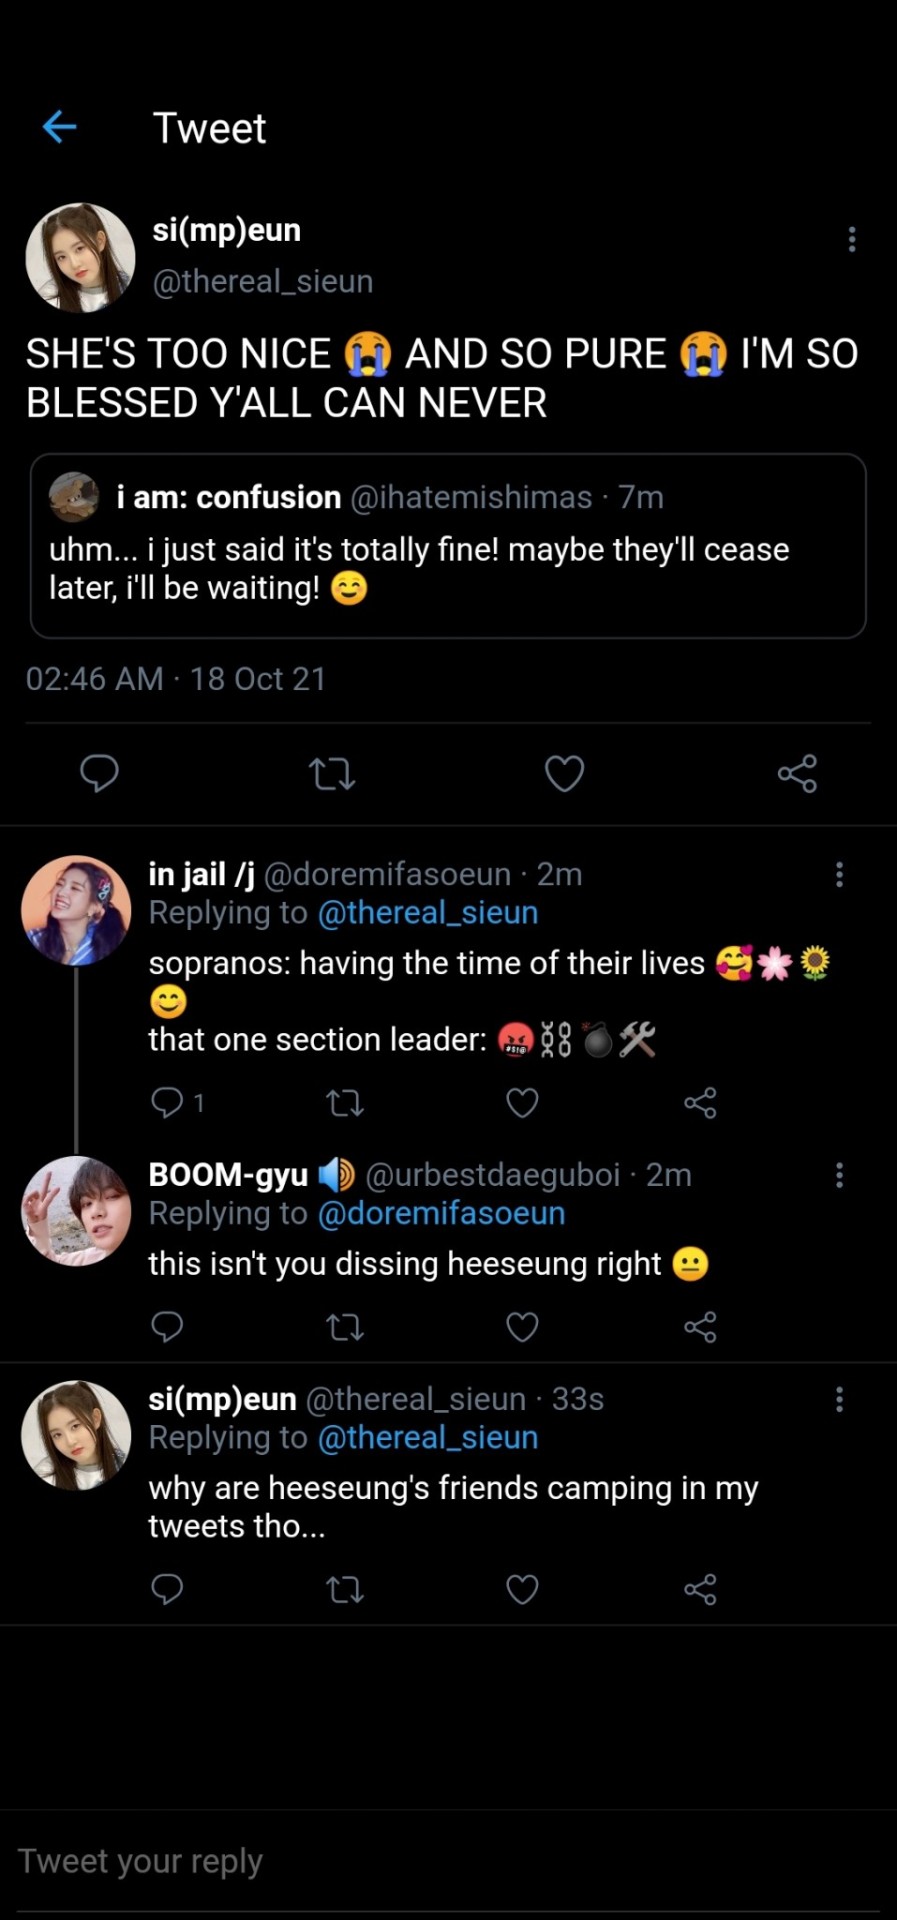Open more options on BOOM-gyu reply
Screen dimensions: 897x1920
coord(839,1175)
